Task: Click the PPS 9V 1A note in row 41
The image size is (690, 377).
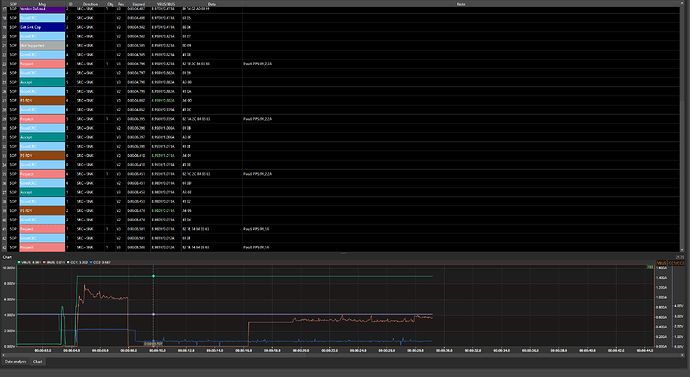Action: (256, 229)
